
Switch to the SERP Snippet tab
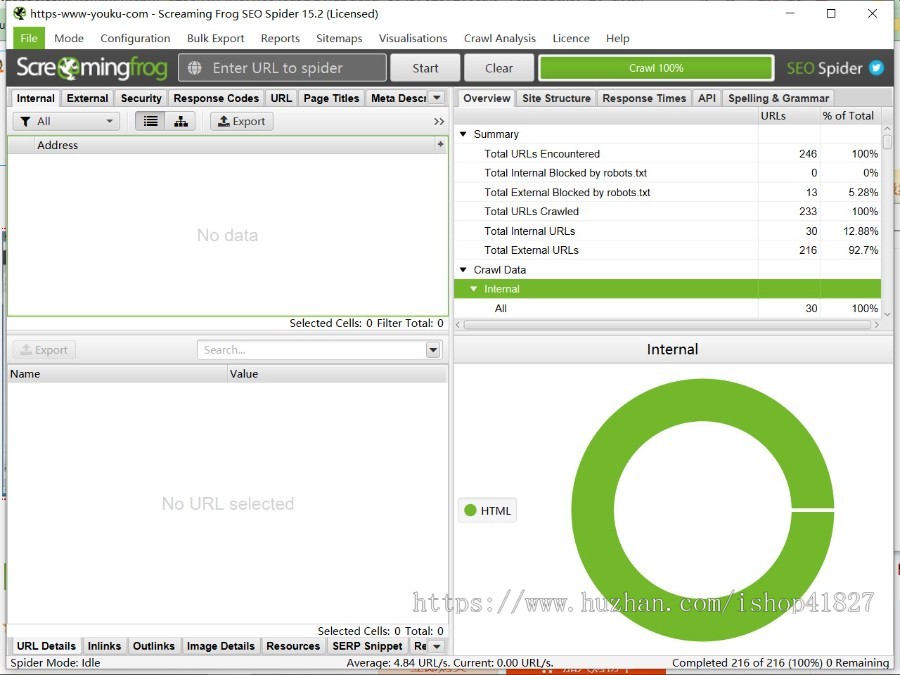coord(367,646)
